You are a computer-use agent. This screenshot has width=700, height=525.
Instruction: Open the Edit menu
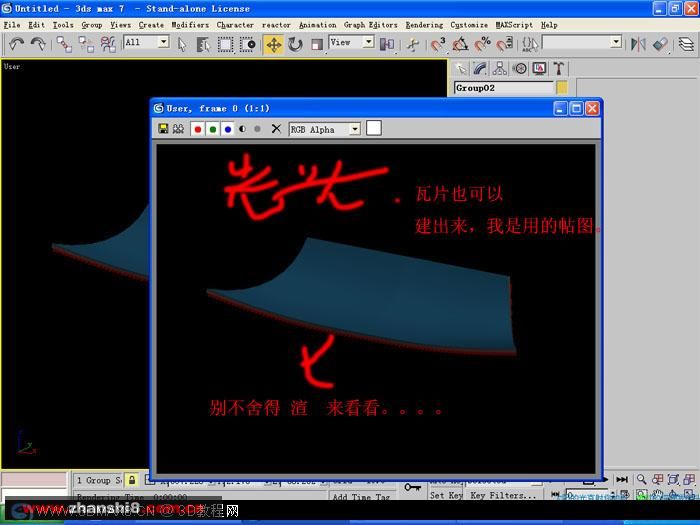36,25
